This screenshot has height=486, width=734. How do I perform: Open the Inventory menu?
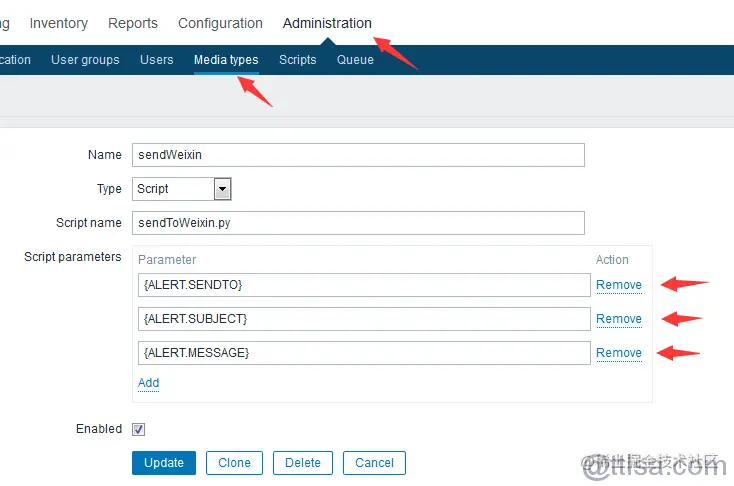click(59, 23)
